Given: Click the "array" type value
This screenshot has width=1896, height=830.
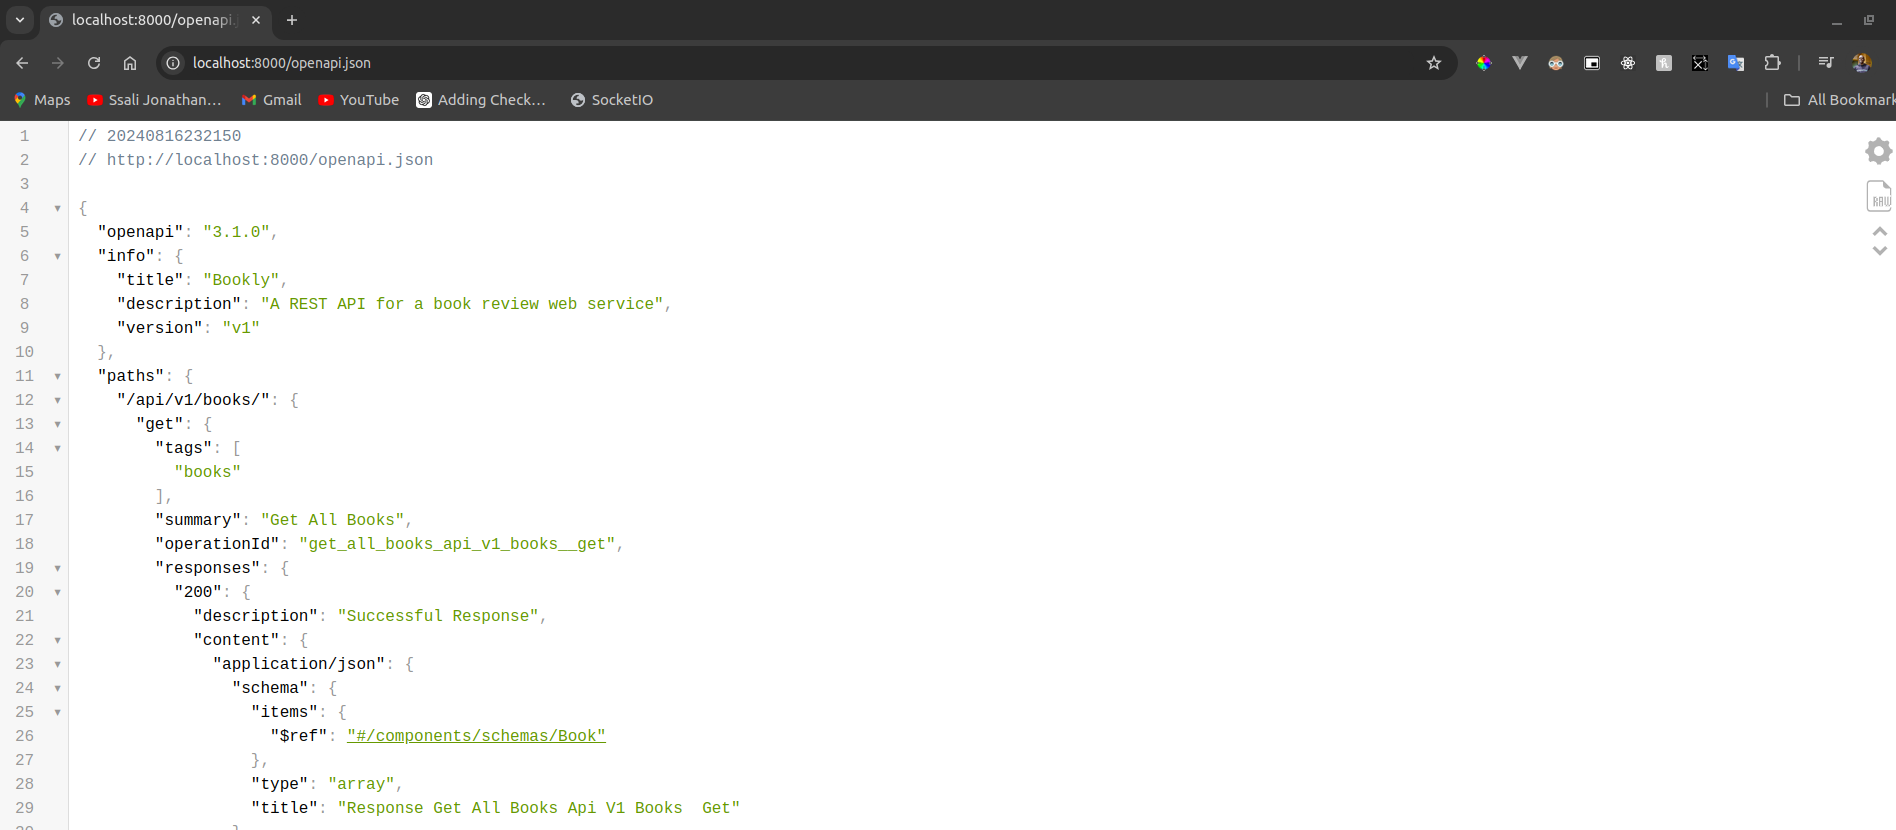Looking at the screenshot, I should coord(361,784).
